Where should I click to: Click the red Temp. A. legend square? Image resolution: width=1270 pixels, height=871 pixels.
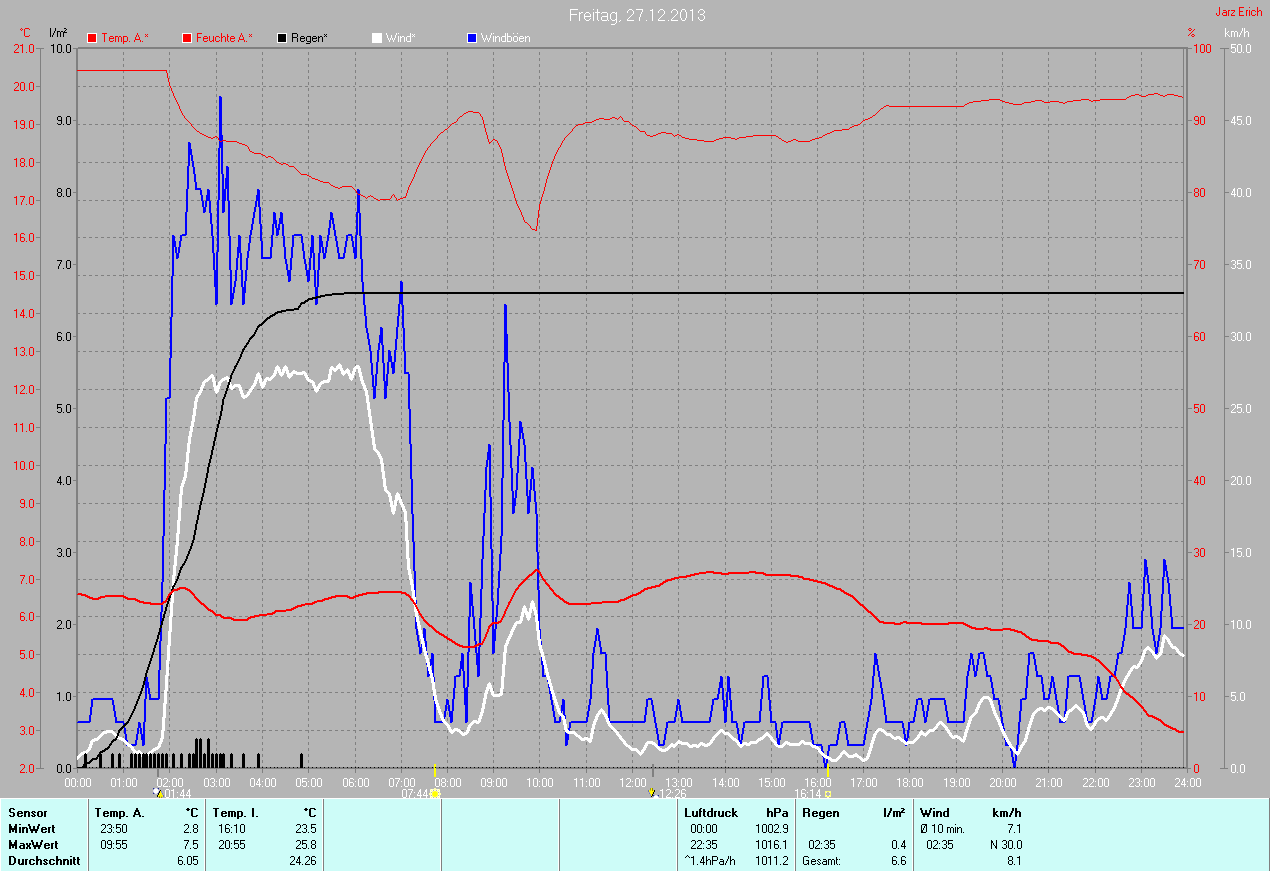click(92, 38)
